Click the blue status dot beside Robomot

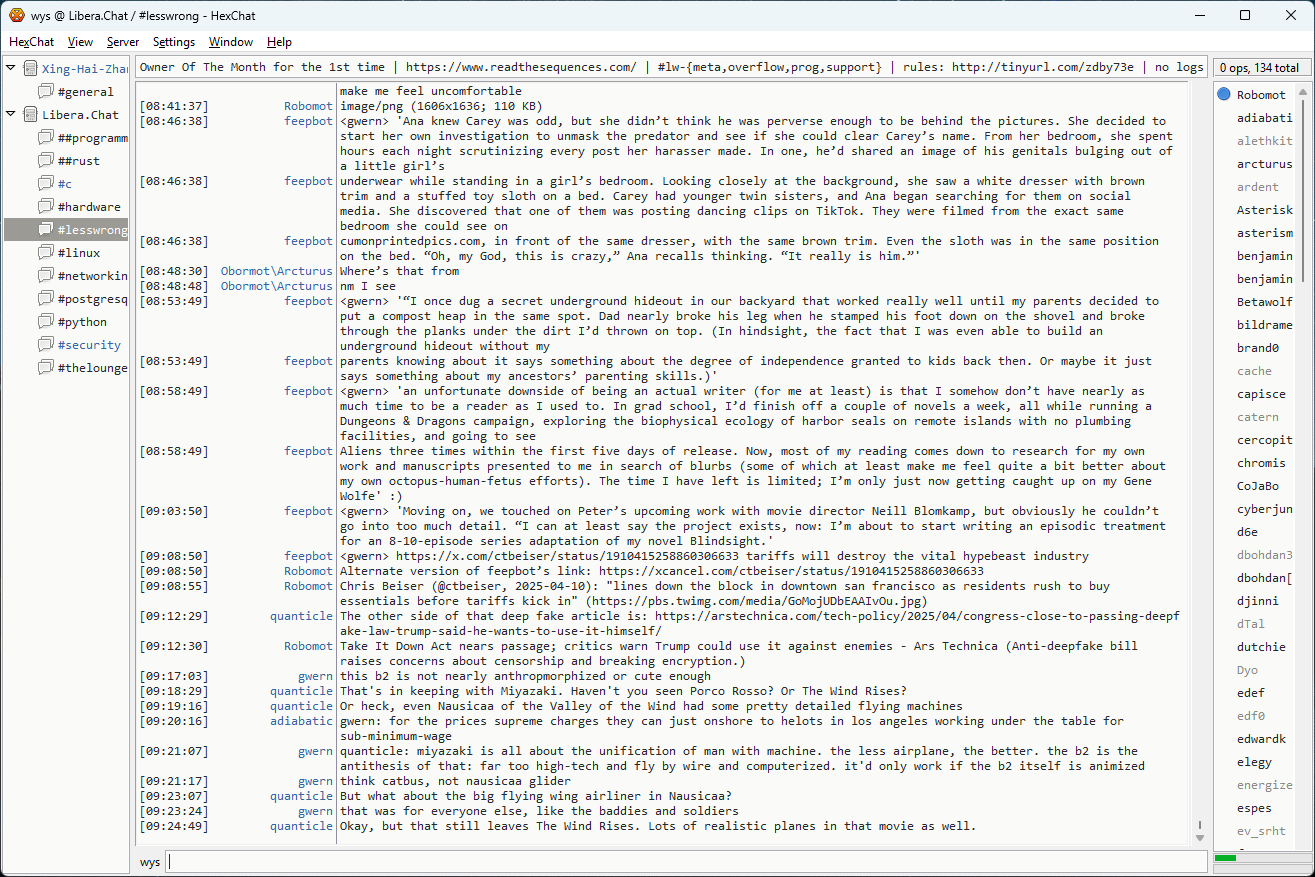(x=1224, y=95)
